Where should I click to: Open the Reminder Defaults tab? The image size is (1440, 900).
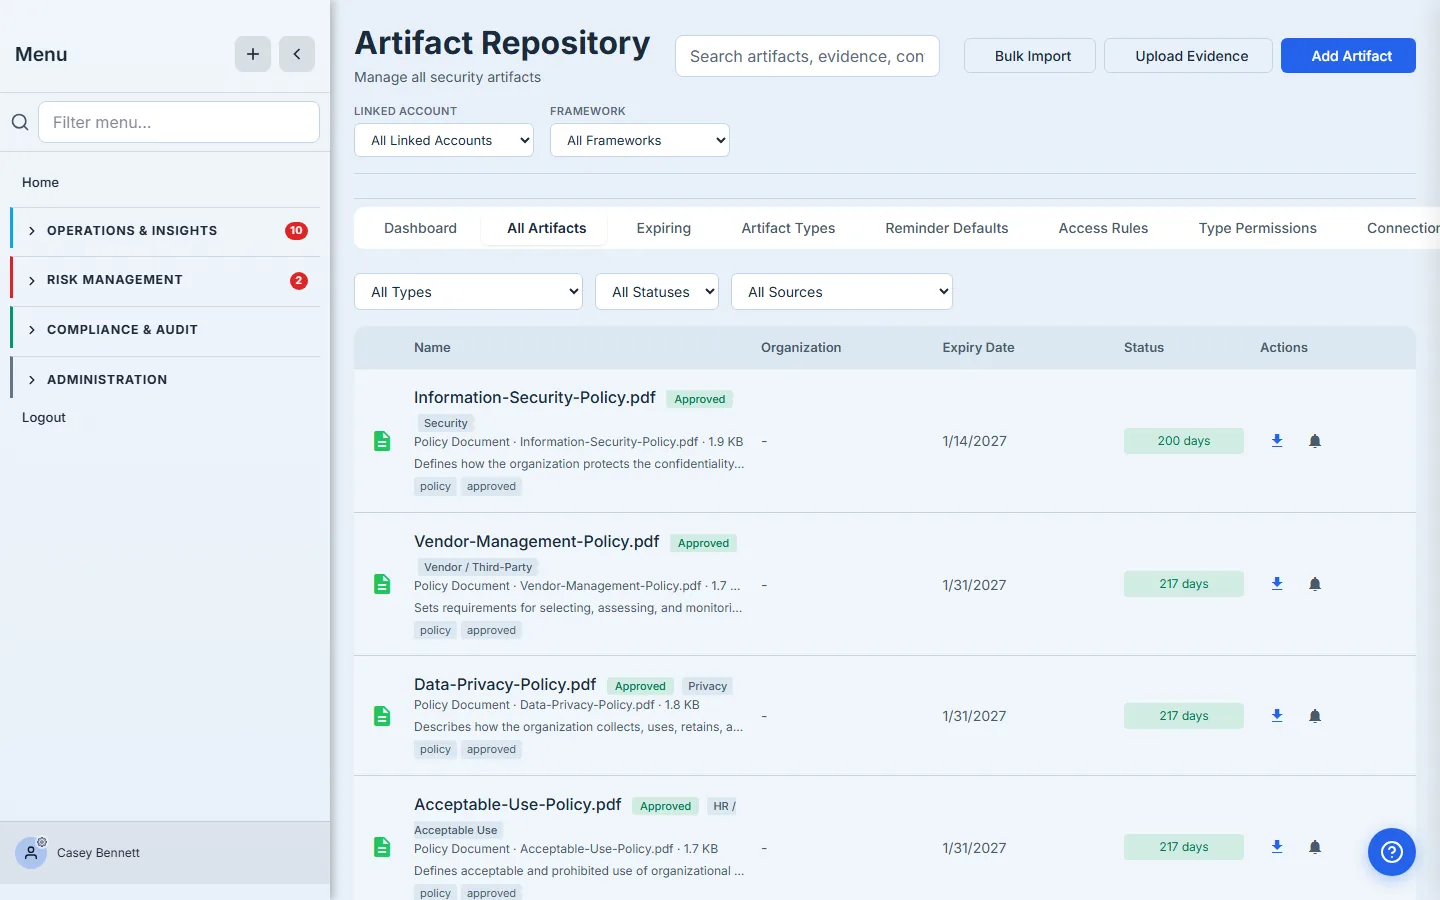(947, 228)
